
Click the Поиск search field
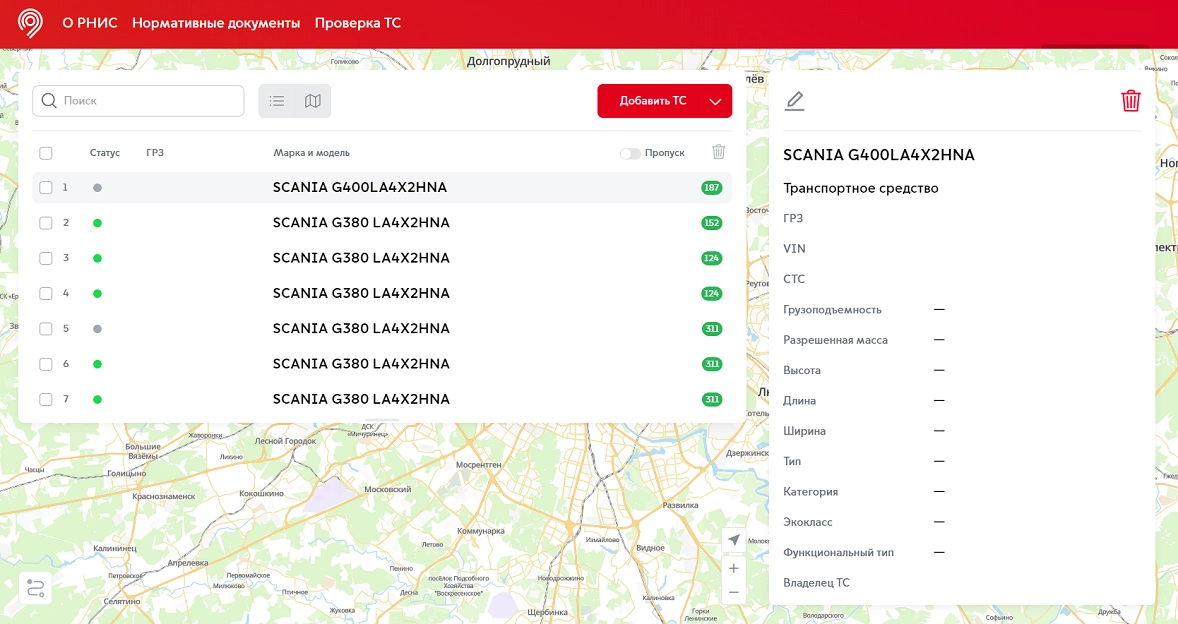(x=138, y=101)
